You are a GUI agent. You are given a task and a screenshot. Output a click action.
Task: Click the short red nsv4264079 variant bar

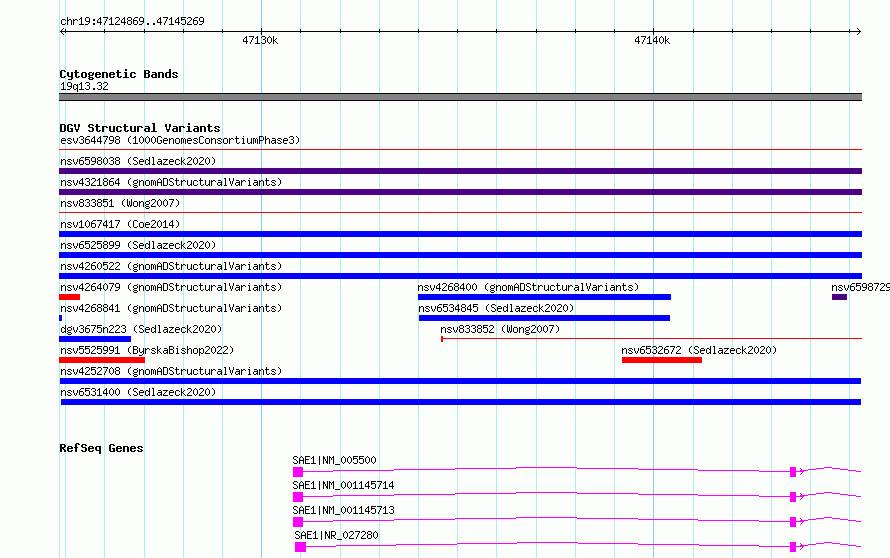(x=69, y=297)
